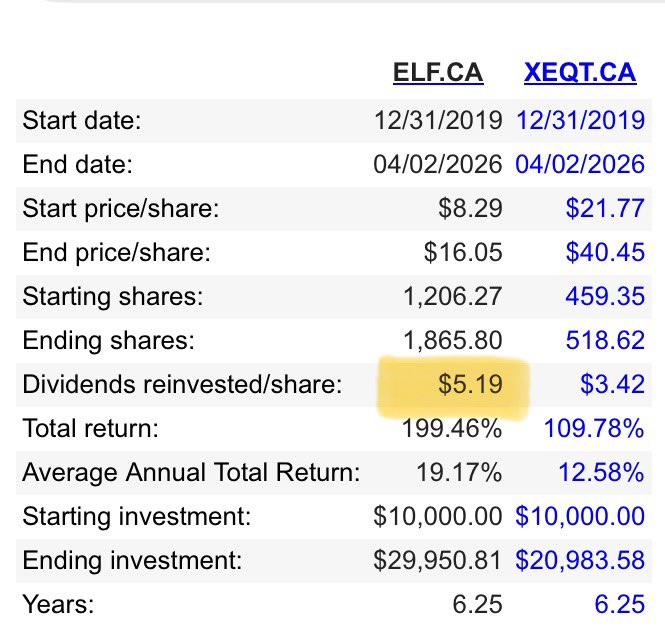Select ELF start price $8.29

pyautogui.click(x=470, y=208)
